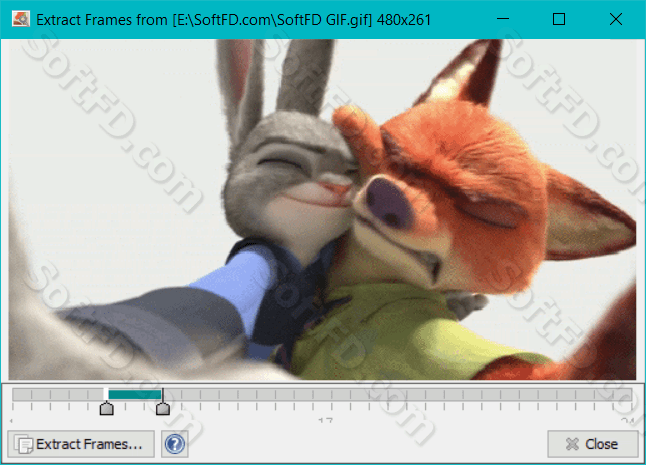The image size is (646, 465).
Task: Click the GIF preview image
Action: click(x=322, y=209)
